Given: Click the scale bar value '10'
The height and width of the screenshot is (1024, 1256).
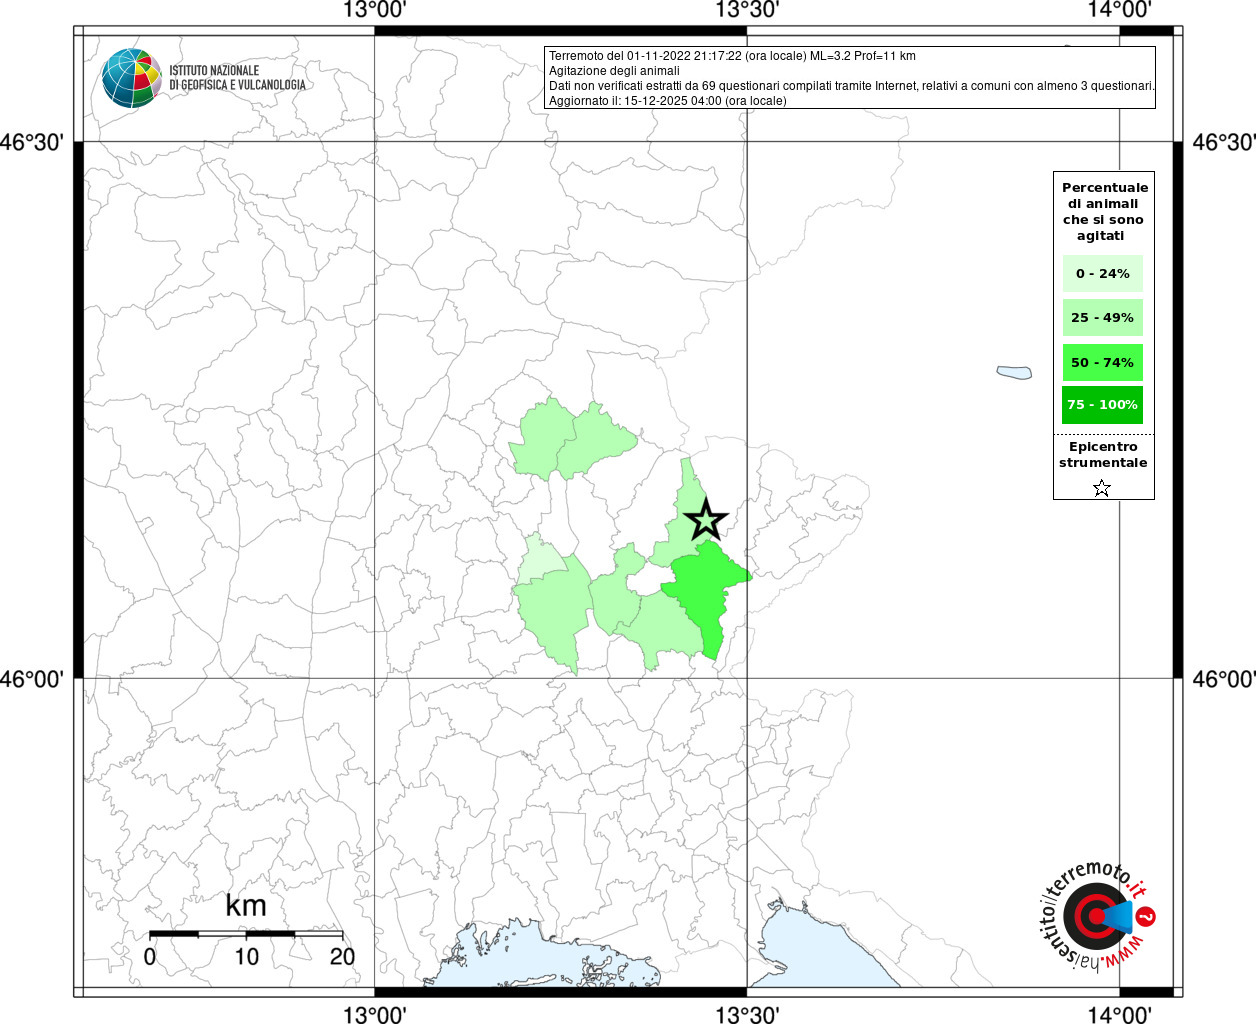Looking at the screenshot, I should [x=246, y=956].
